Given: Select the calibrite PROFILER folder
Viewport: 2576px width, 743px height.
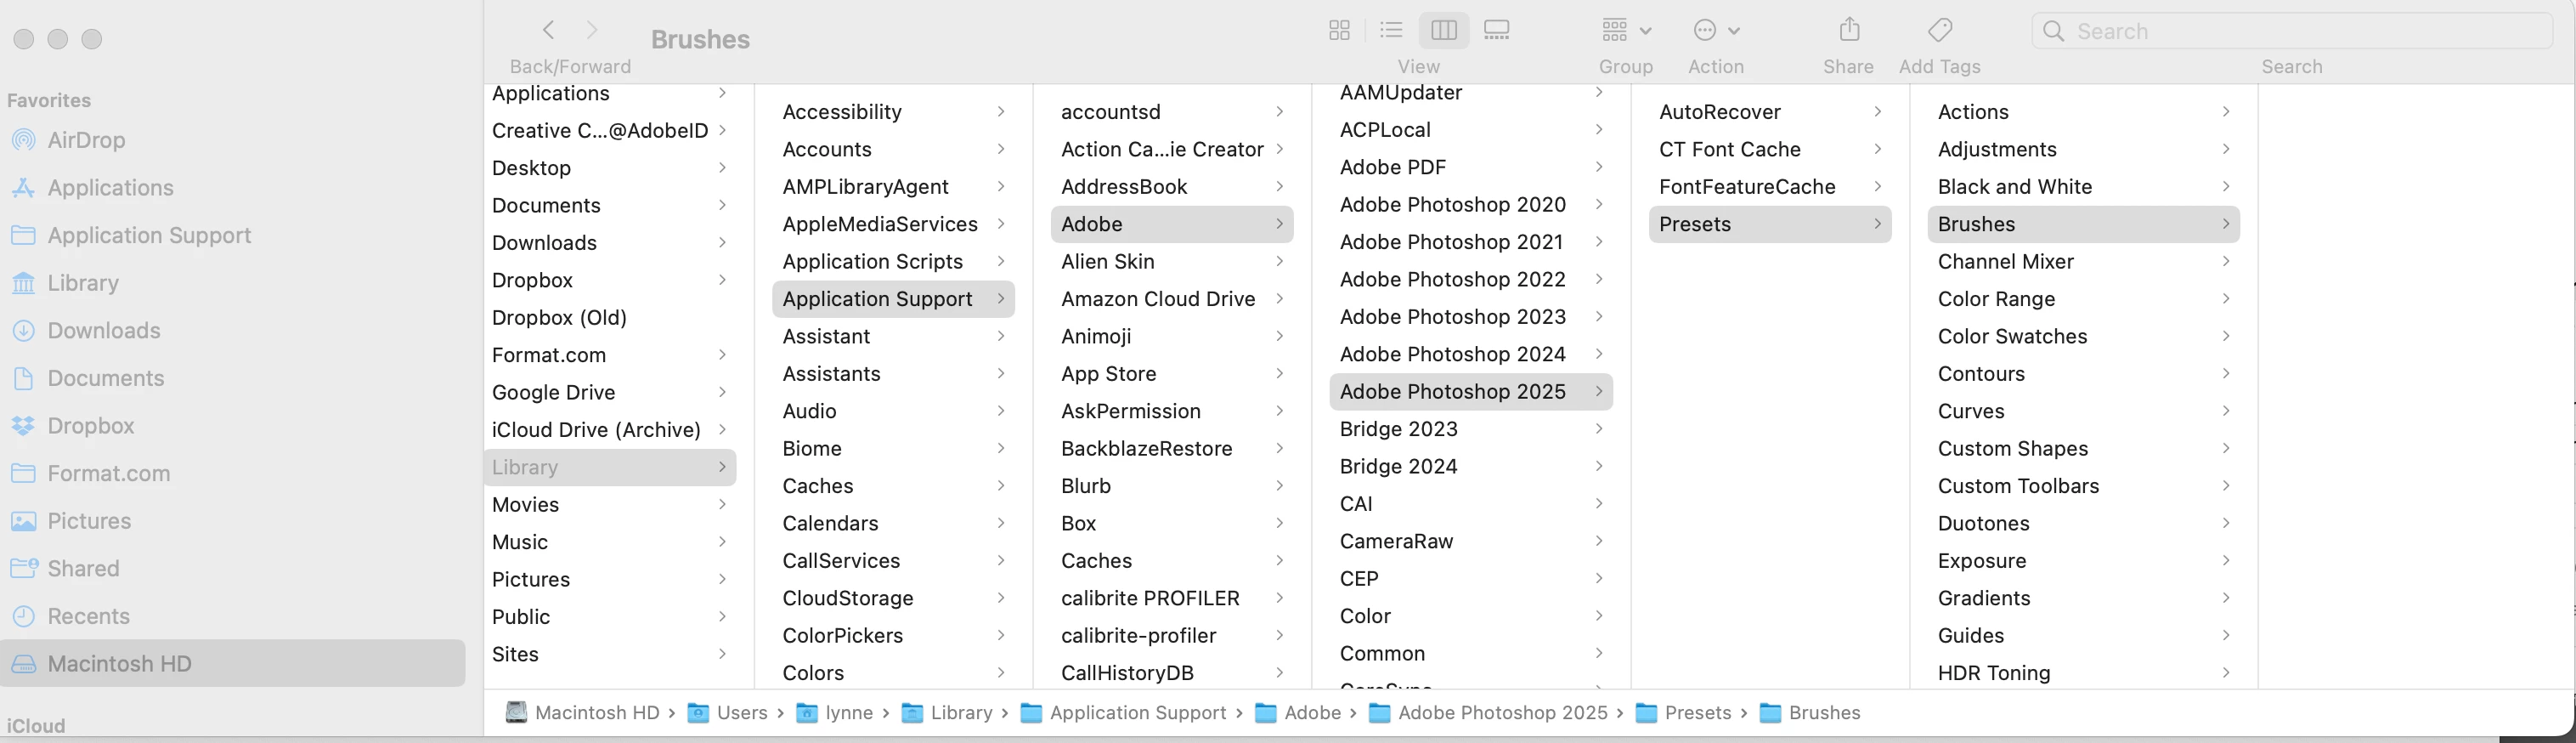Looking at the screenshot, I should pyautogui.click(x=1172, y=598).
